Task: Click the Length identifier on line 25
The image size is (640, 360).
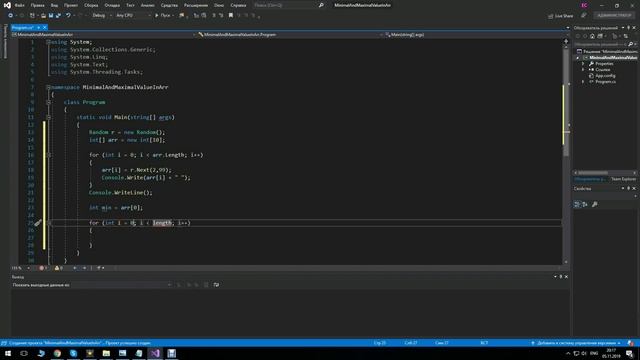Action: (162, 223)
